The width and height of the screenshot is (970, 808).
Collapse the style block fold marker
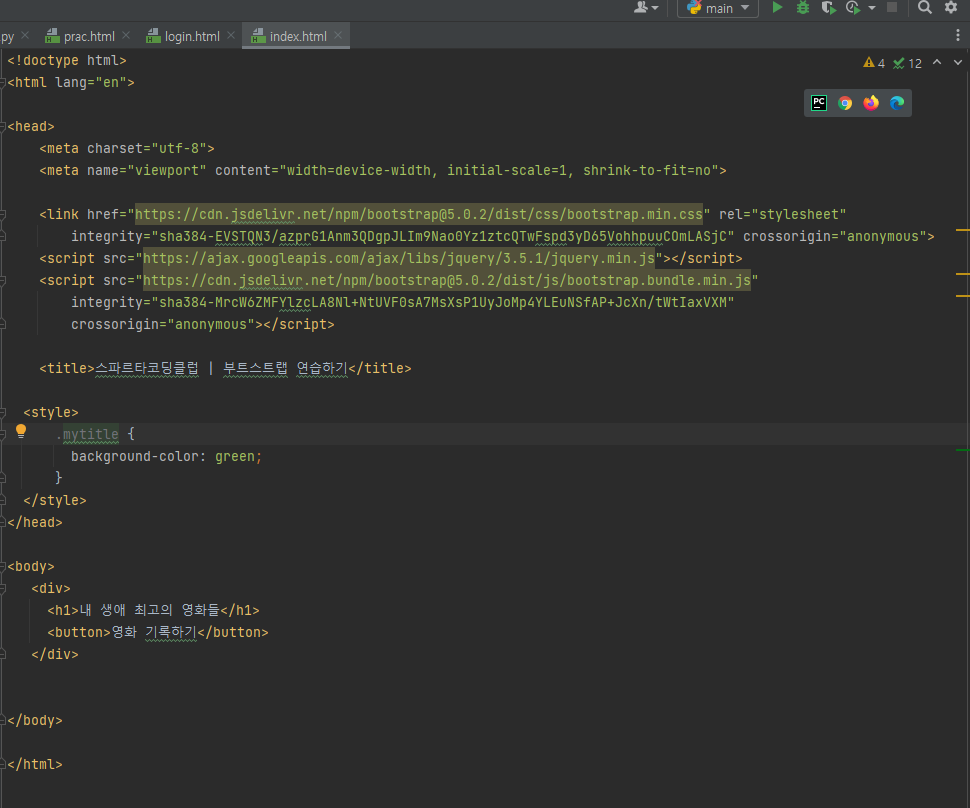(3, 412)
